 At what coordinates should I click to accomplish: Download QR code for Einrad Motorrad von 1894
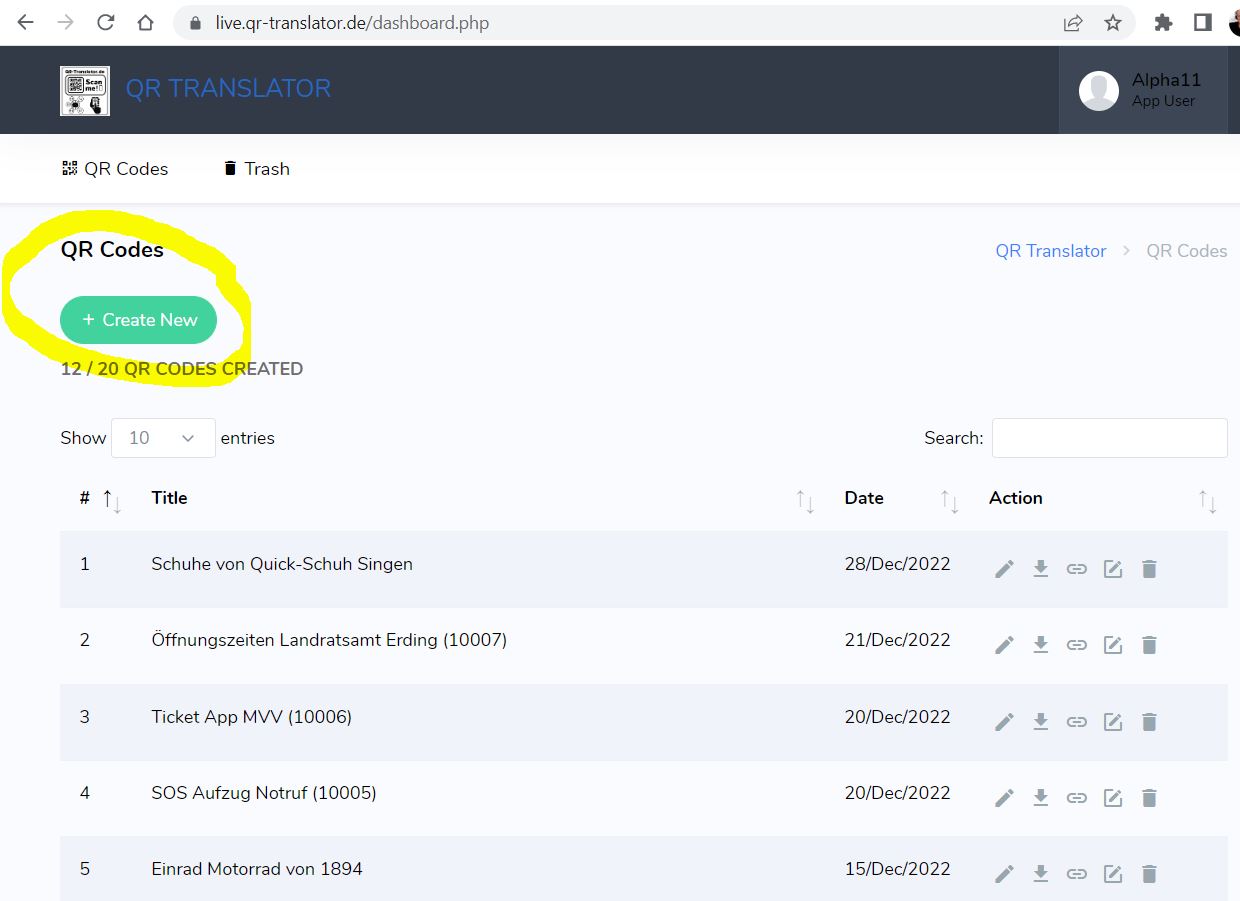click(x=1040, y=874)
